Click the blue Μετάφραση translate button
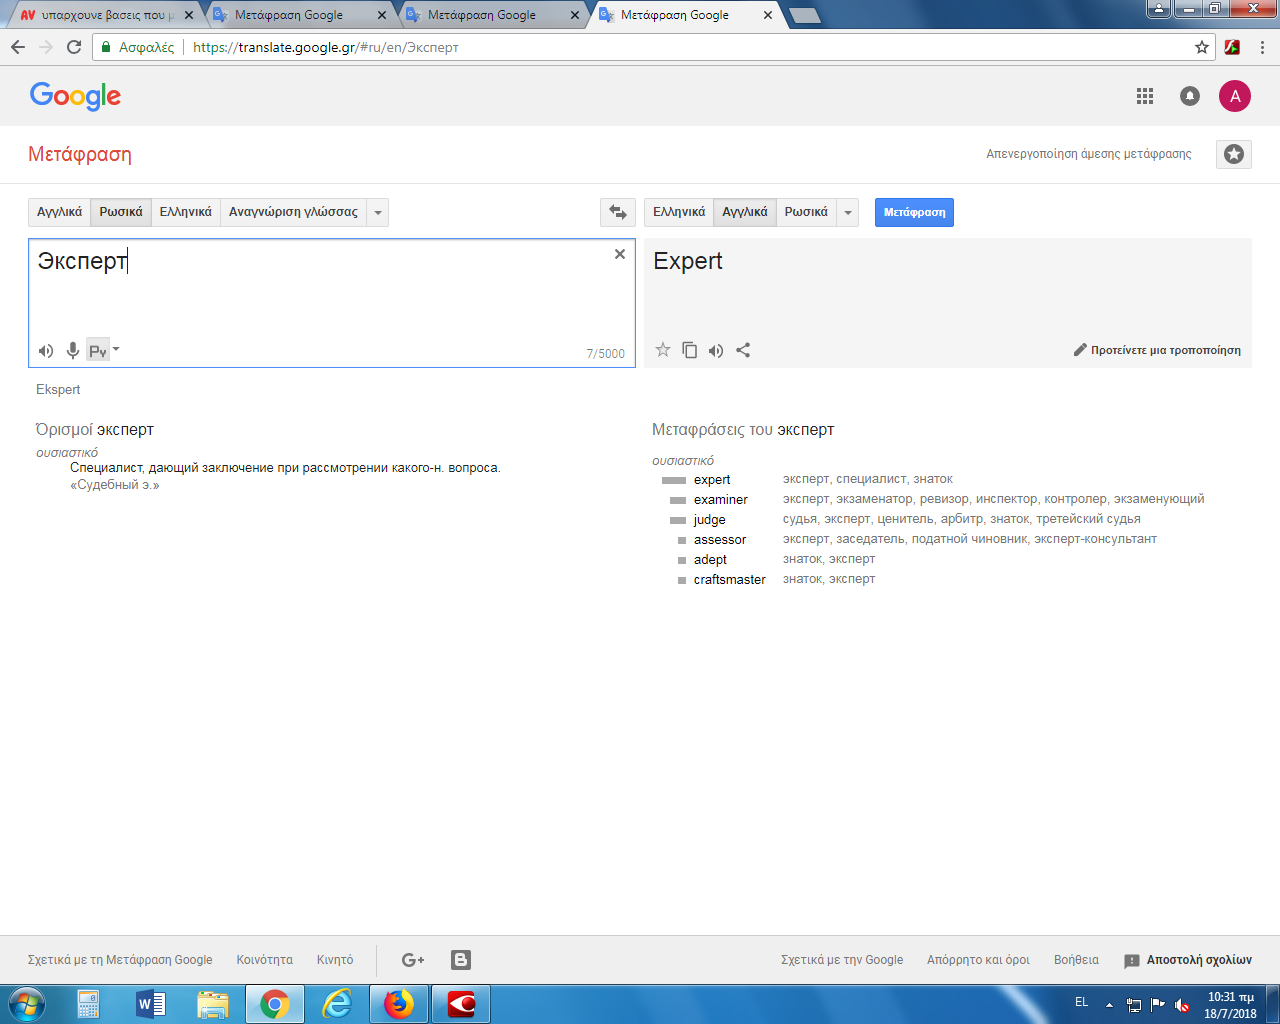The width and height of the screenshot is (1280, 1024). pos(914,212)
